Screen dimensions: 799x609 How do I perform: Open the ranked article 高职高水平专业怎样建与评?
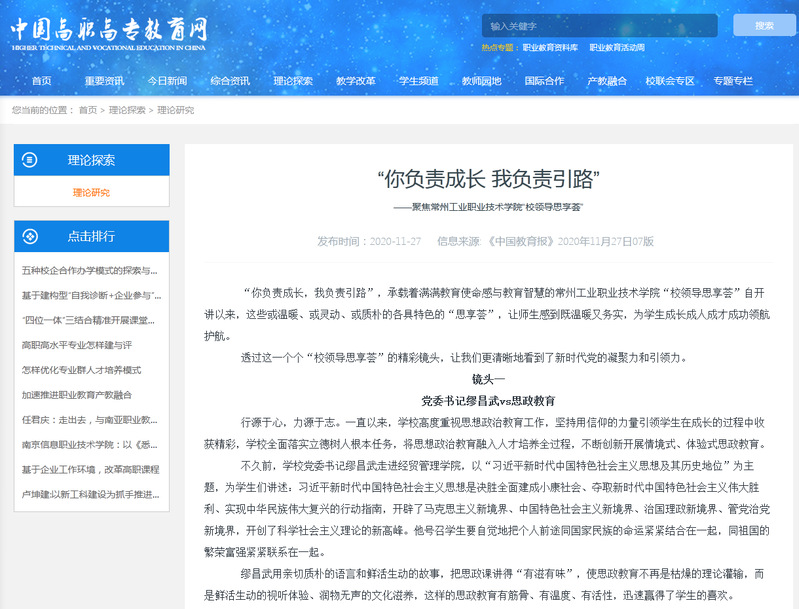click(x=77, y=345)
